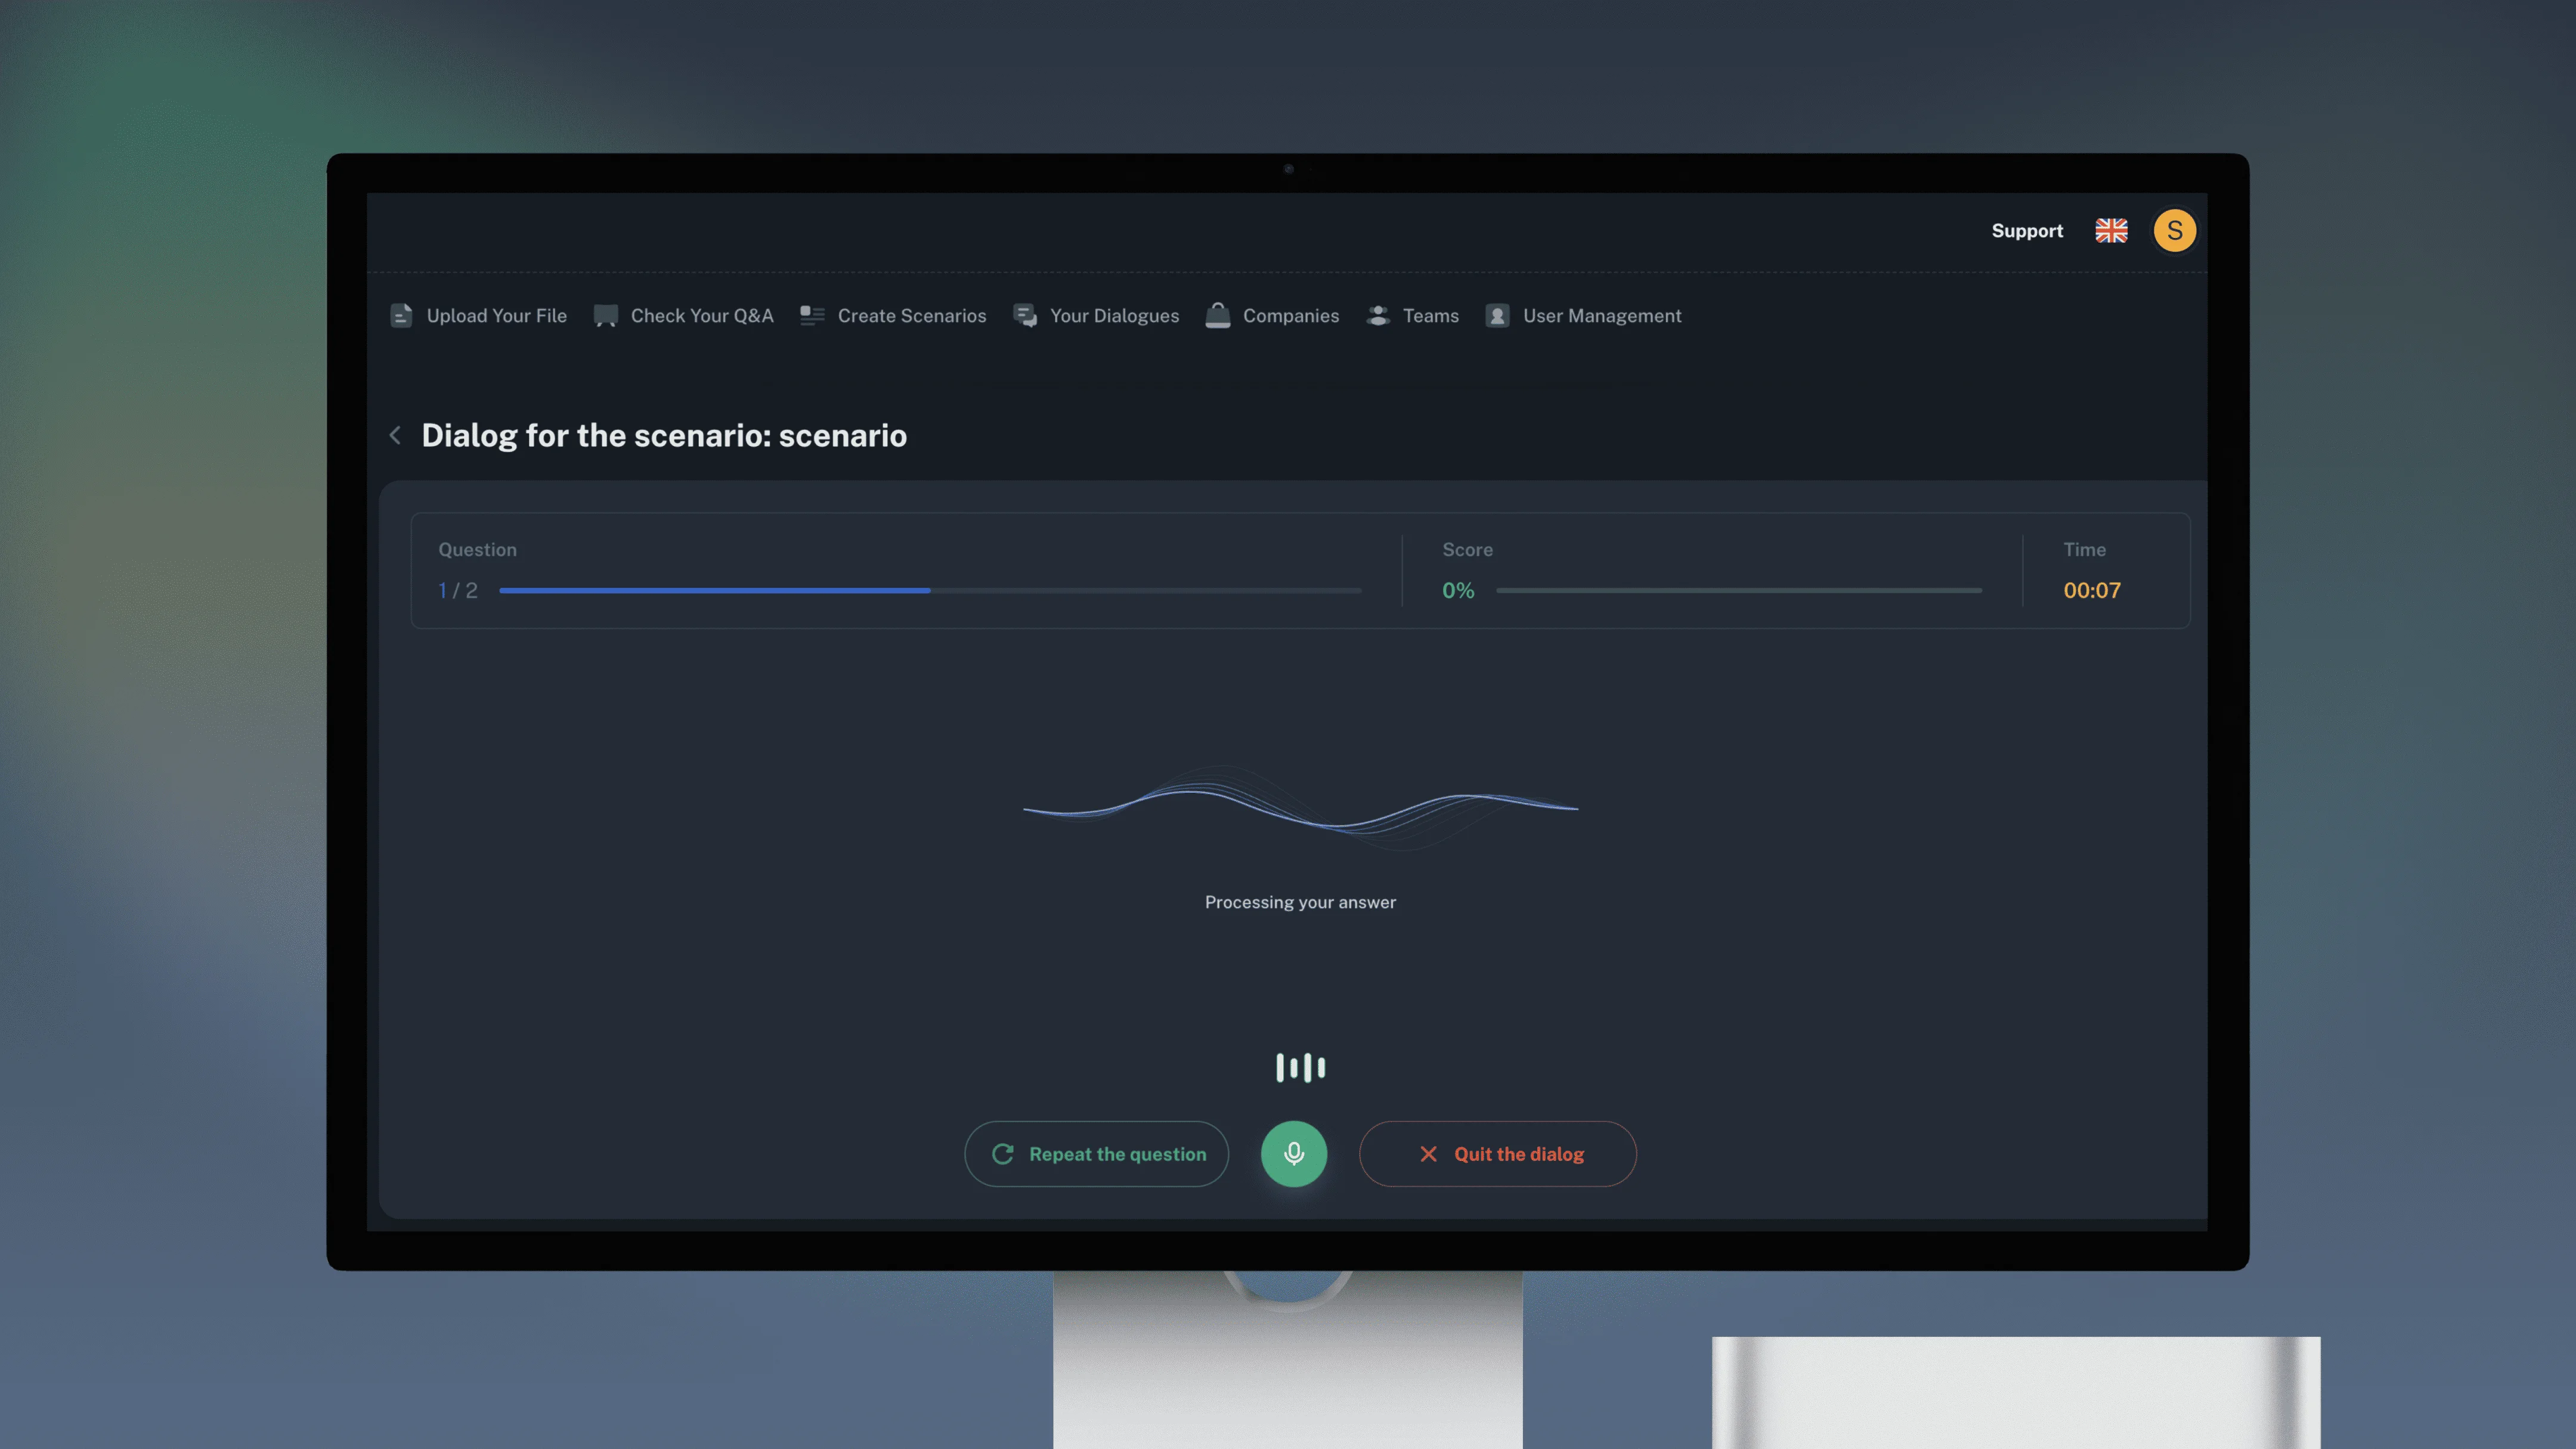Toggle the green microphone button
The width and height of the screenshot is (2576, 1449).
click(x=1293, y=1154)
